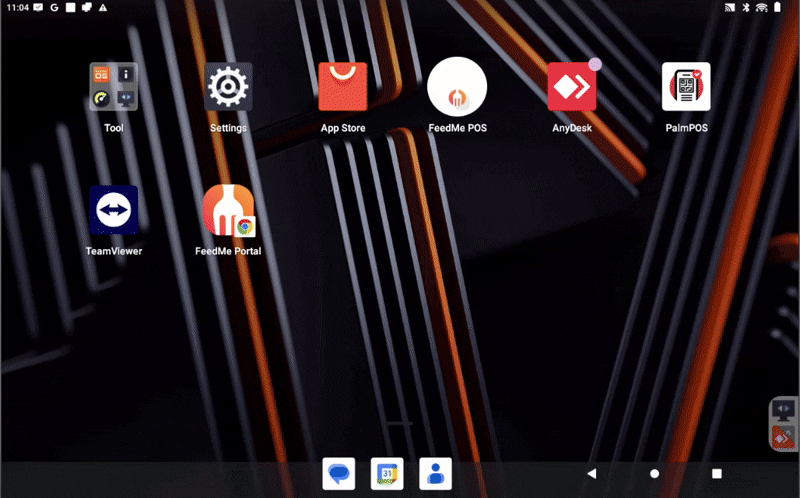Screen dimensions: 800x498
Task: Open the PalmPOS app
Action: pyautogui.click(x=686, y=87)
